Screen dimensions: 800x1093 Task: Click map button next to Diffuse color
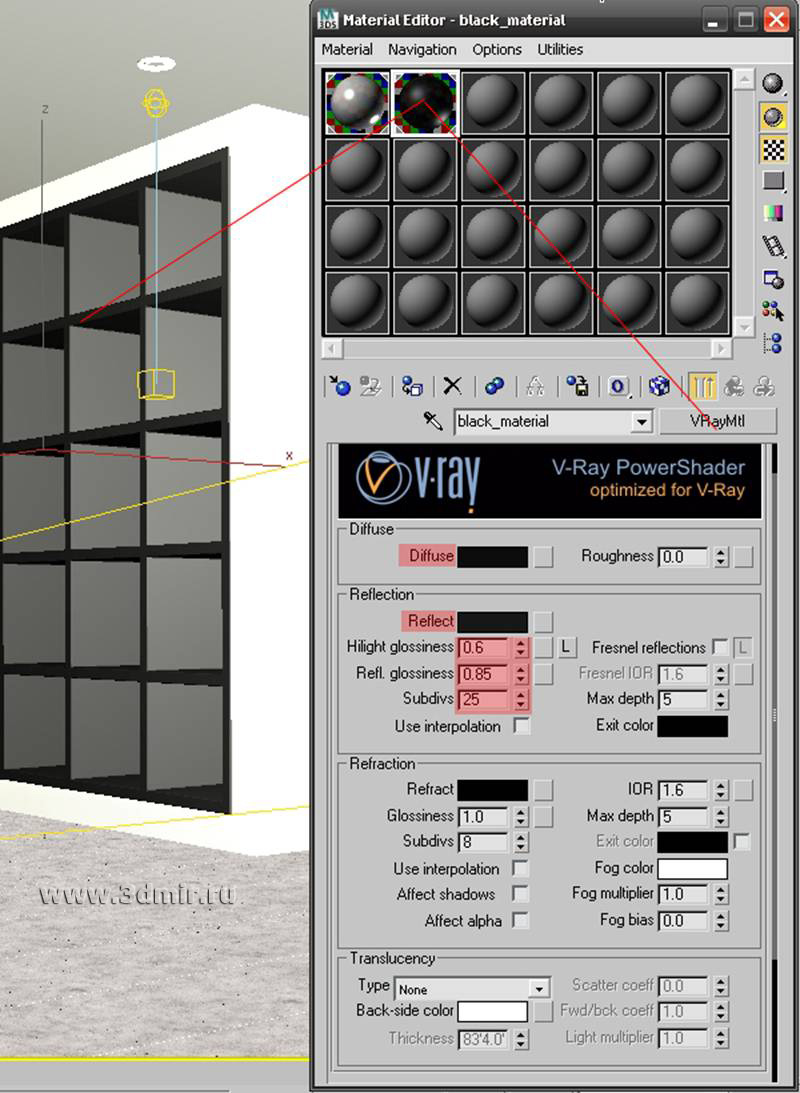pos(544,557)
